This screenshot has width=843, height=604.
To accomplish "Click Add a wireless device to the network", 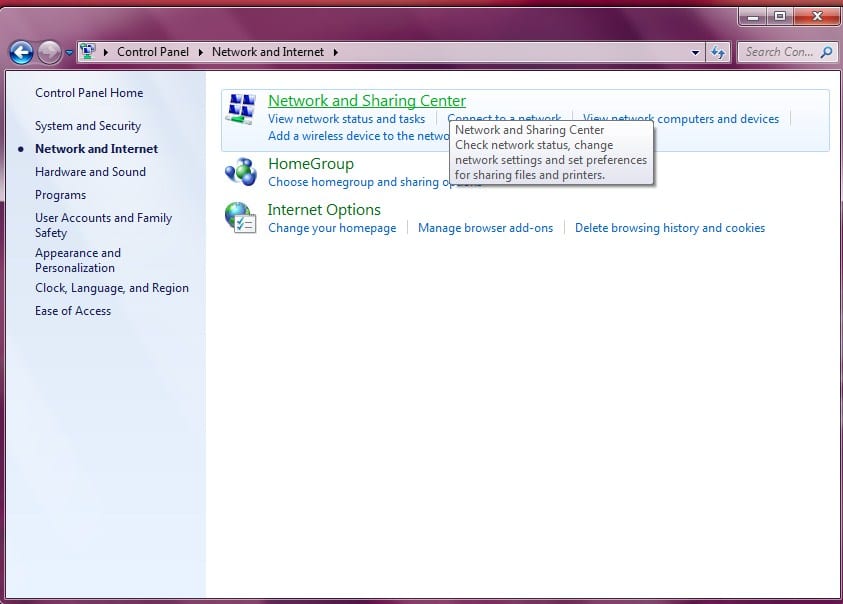I will tap(359, 136).
